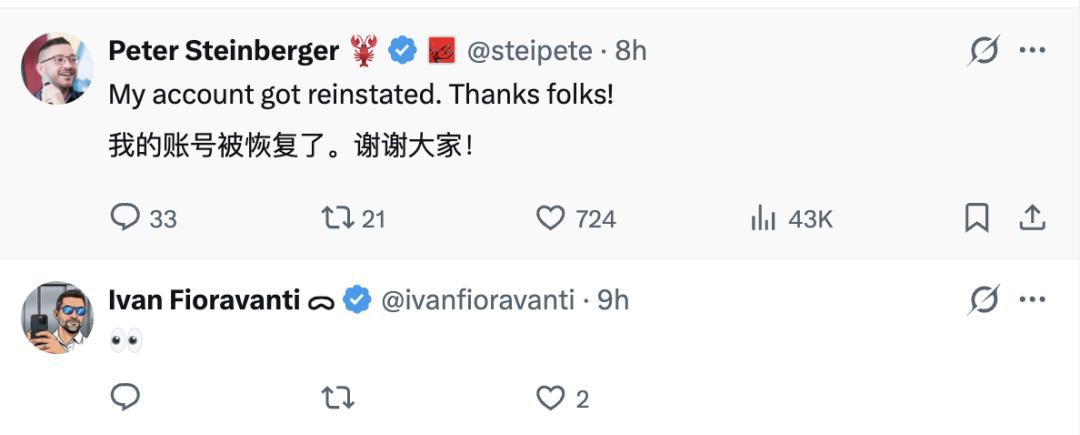Open Grok icon on Peter's tweet

983,50
